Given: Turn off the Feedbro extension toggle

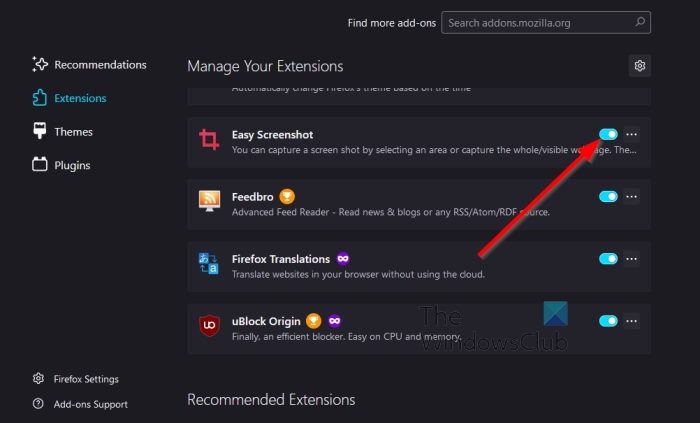Looking at the screenshot, I should click(608, 197).
